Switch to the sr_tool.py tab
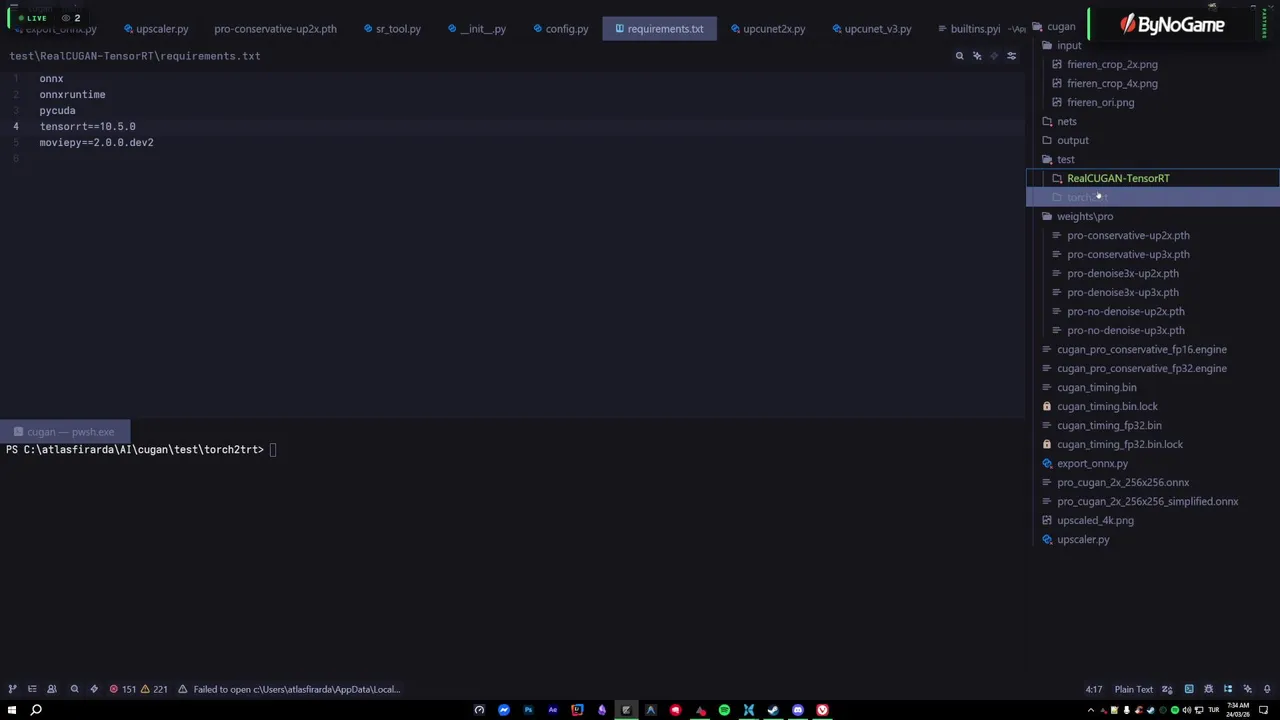This screenshot has width=1280, height=720. (x=391, y=29)
